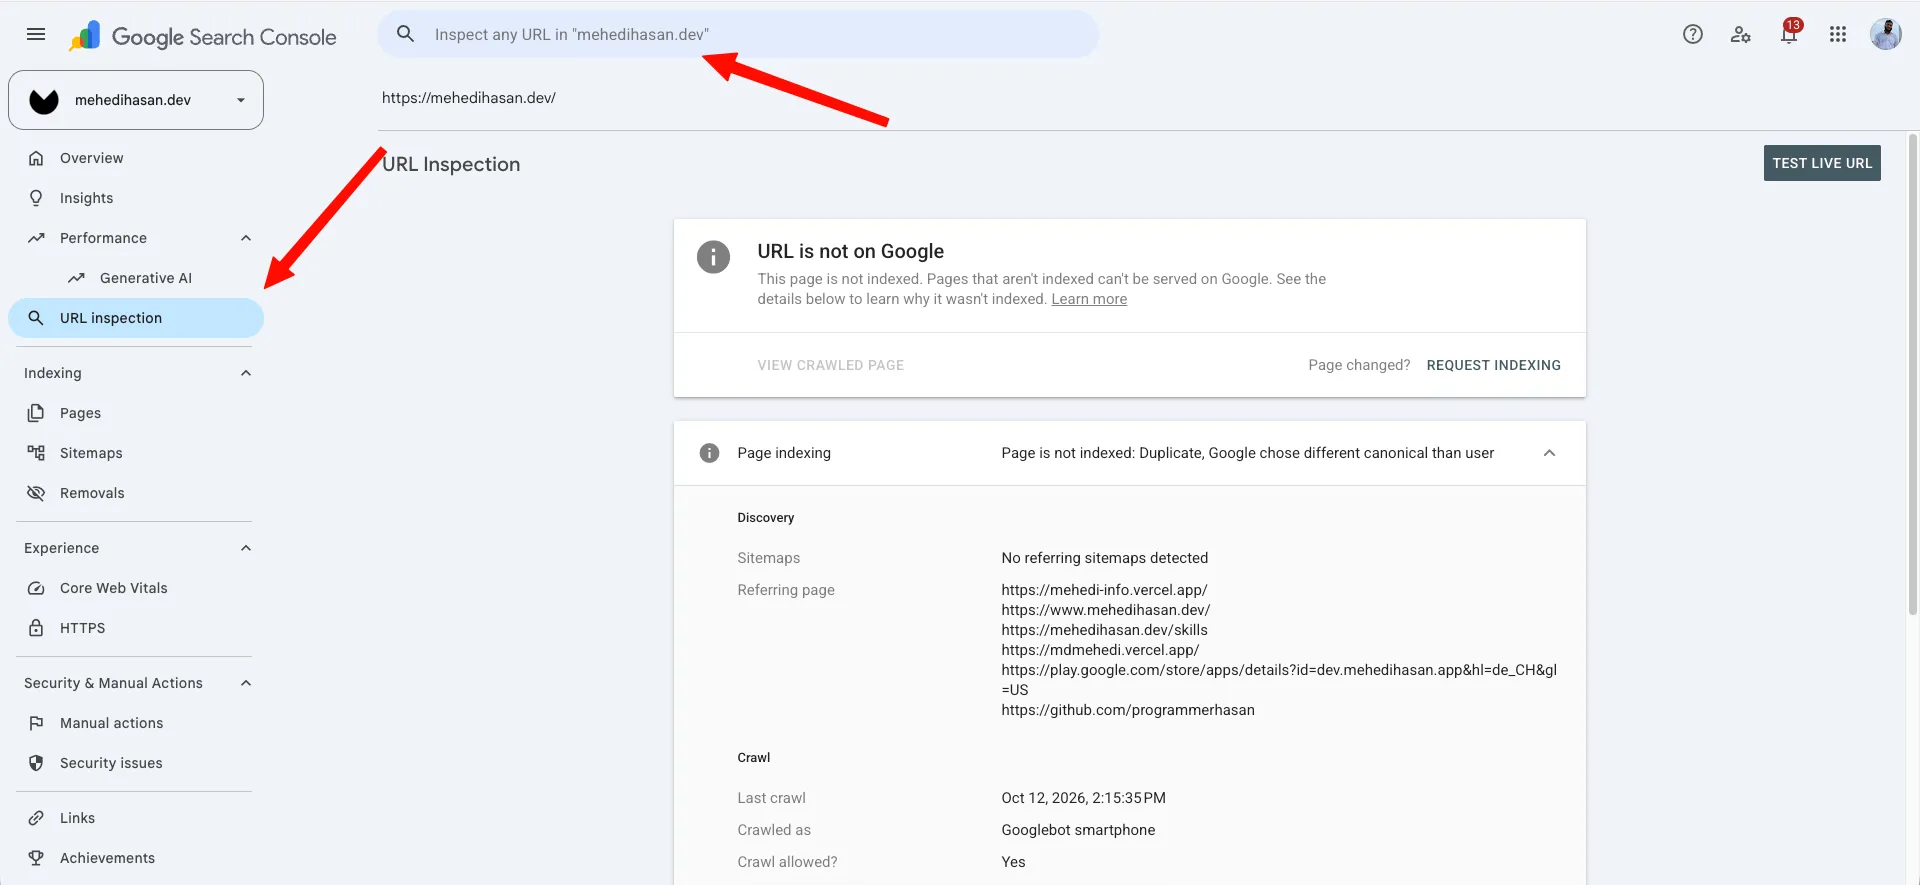Select URL inspection in the sidebar

point(136,318)
